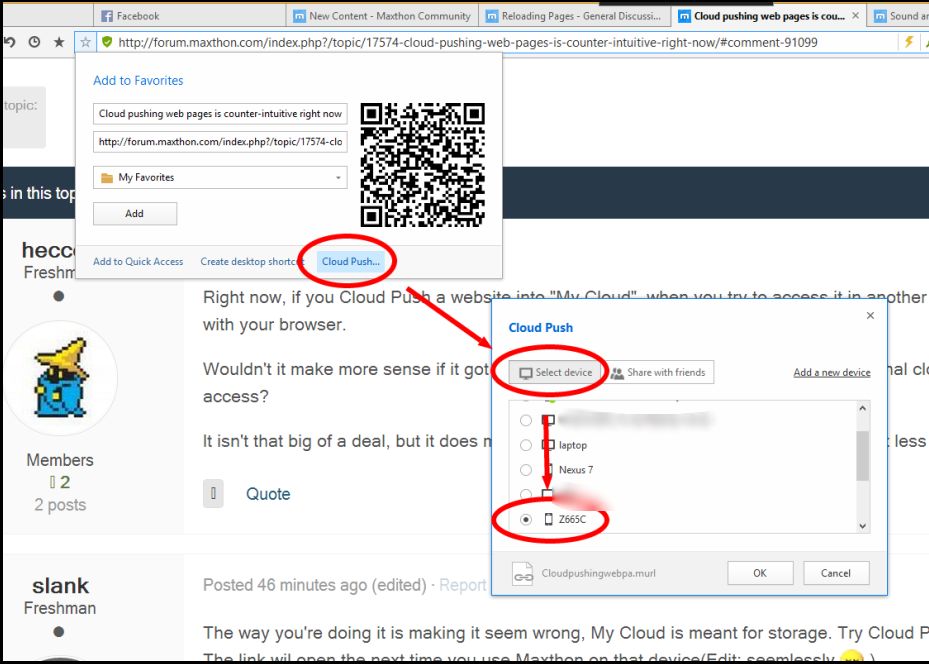
Task: Click the Create desktop shortcut link
Action: pyautogui.click(x=250, y=261)
